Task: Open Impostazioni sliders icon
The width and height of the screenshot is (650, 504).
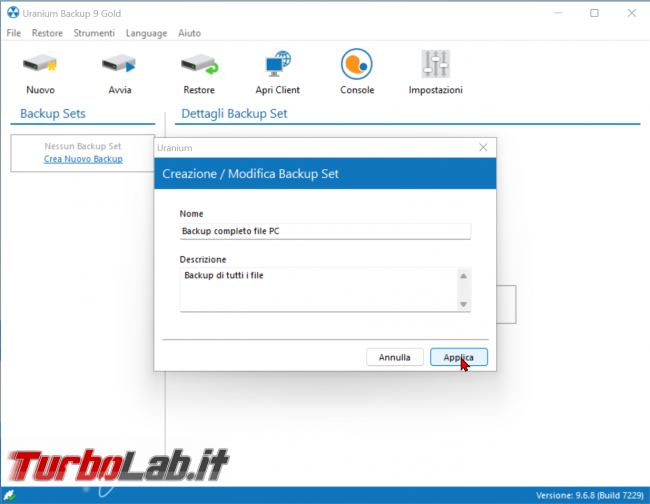Action: pyautogui.click(x=436, y=64)
